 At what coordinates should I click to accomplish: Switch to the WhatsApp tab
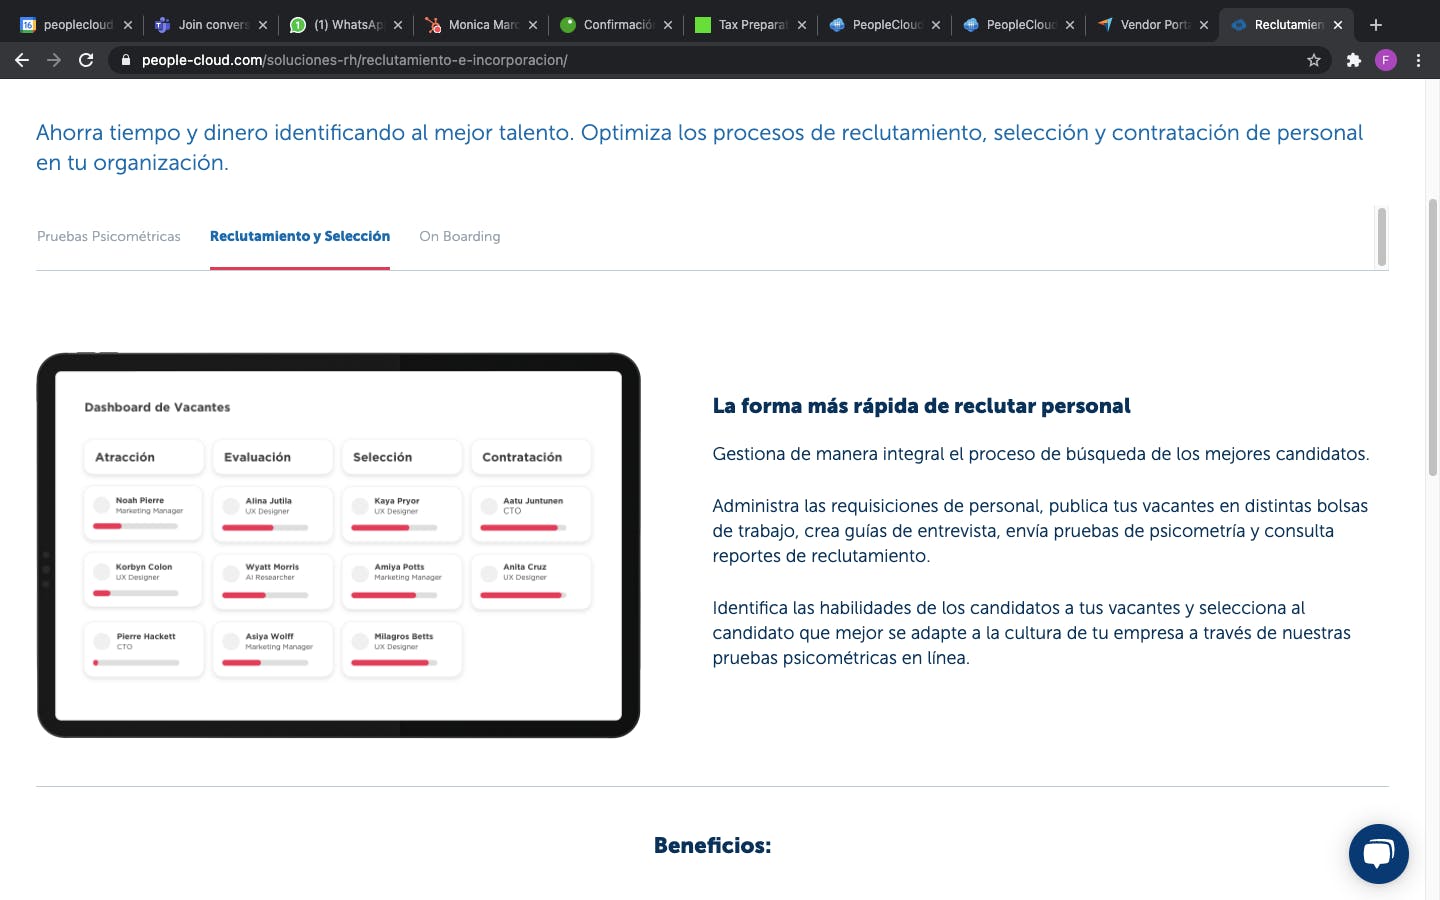point(347,25)
